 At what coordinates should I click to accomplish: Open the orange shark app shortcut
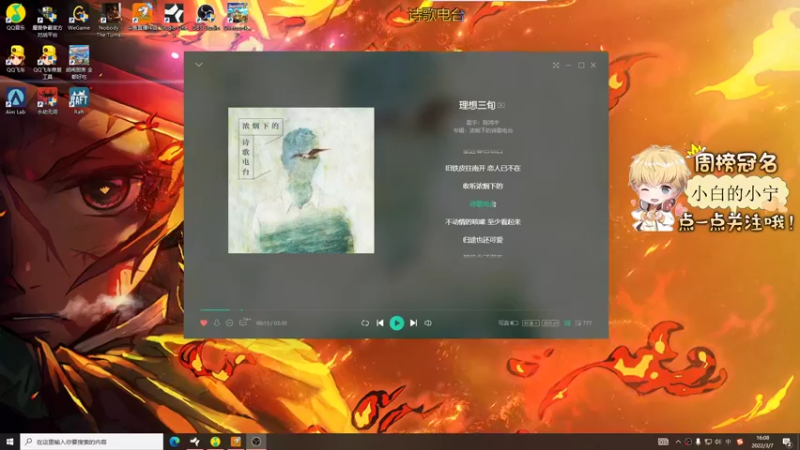[142, 17]
